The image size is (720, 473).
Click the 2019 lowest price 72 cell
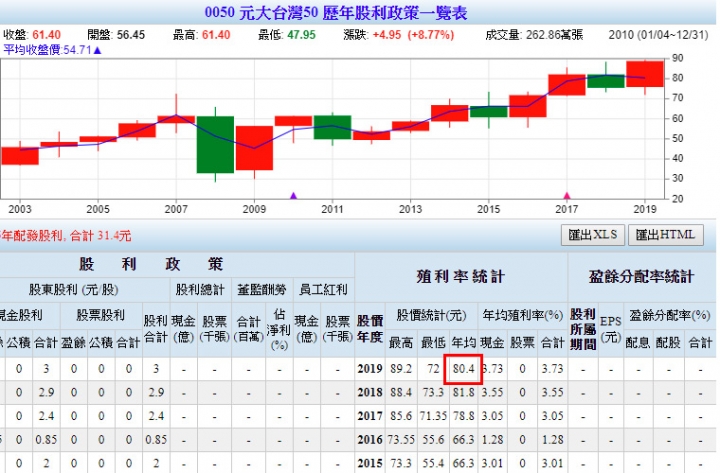tap(433, 369)
